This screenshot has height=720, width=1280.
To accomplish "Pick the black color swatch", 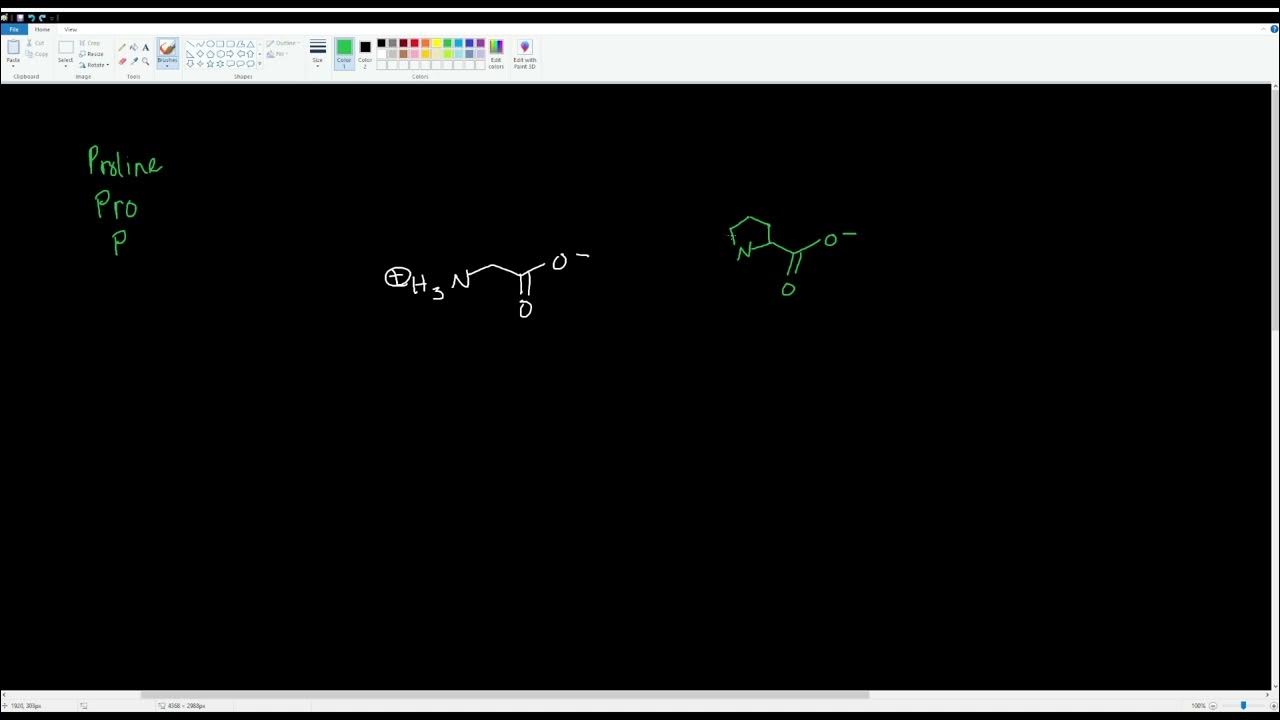I will (381, 43).
